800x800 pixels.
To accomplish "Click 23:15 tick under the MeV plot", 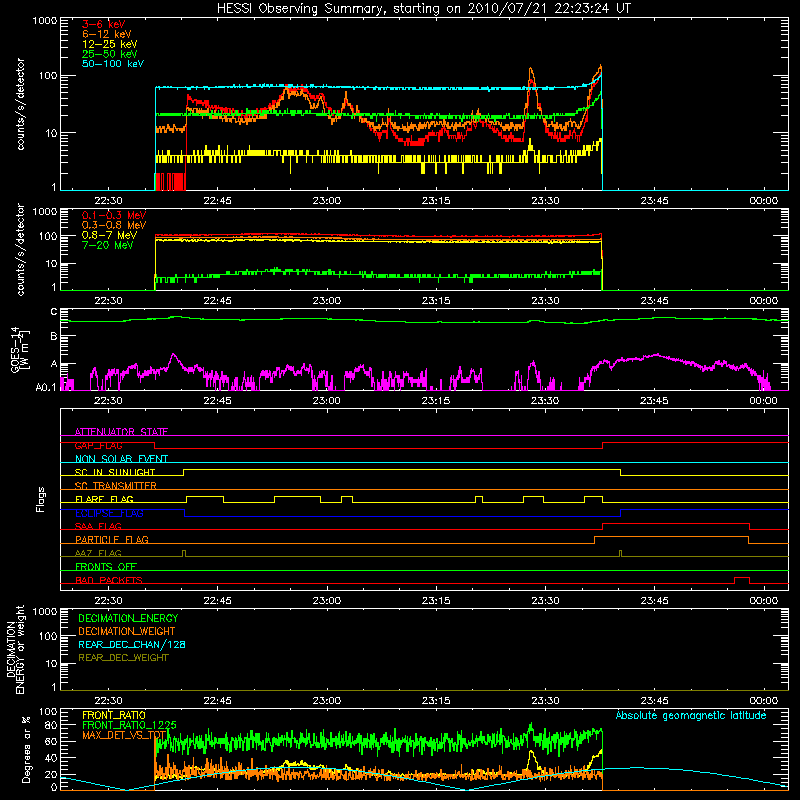I will (x=436, y=301).
